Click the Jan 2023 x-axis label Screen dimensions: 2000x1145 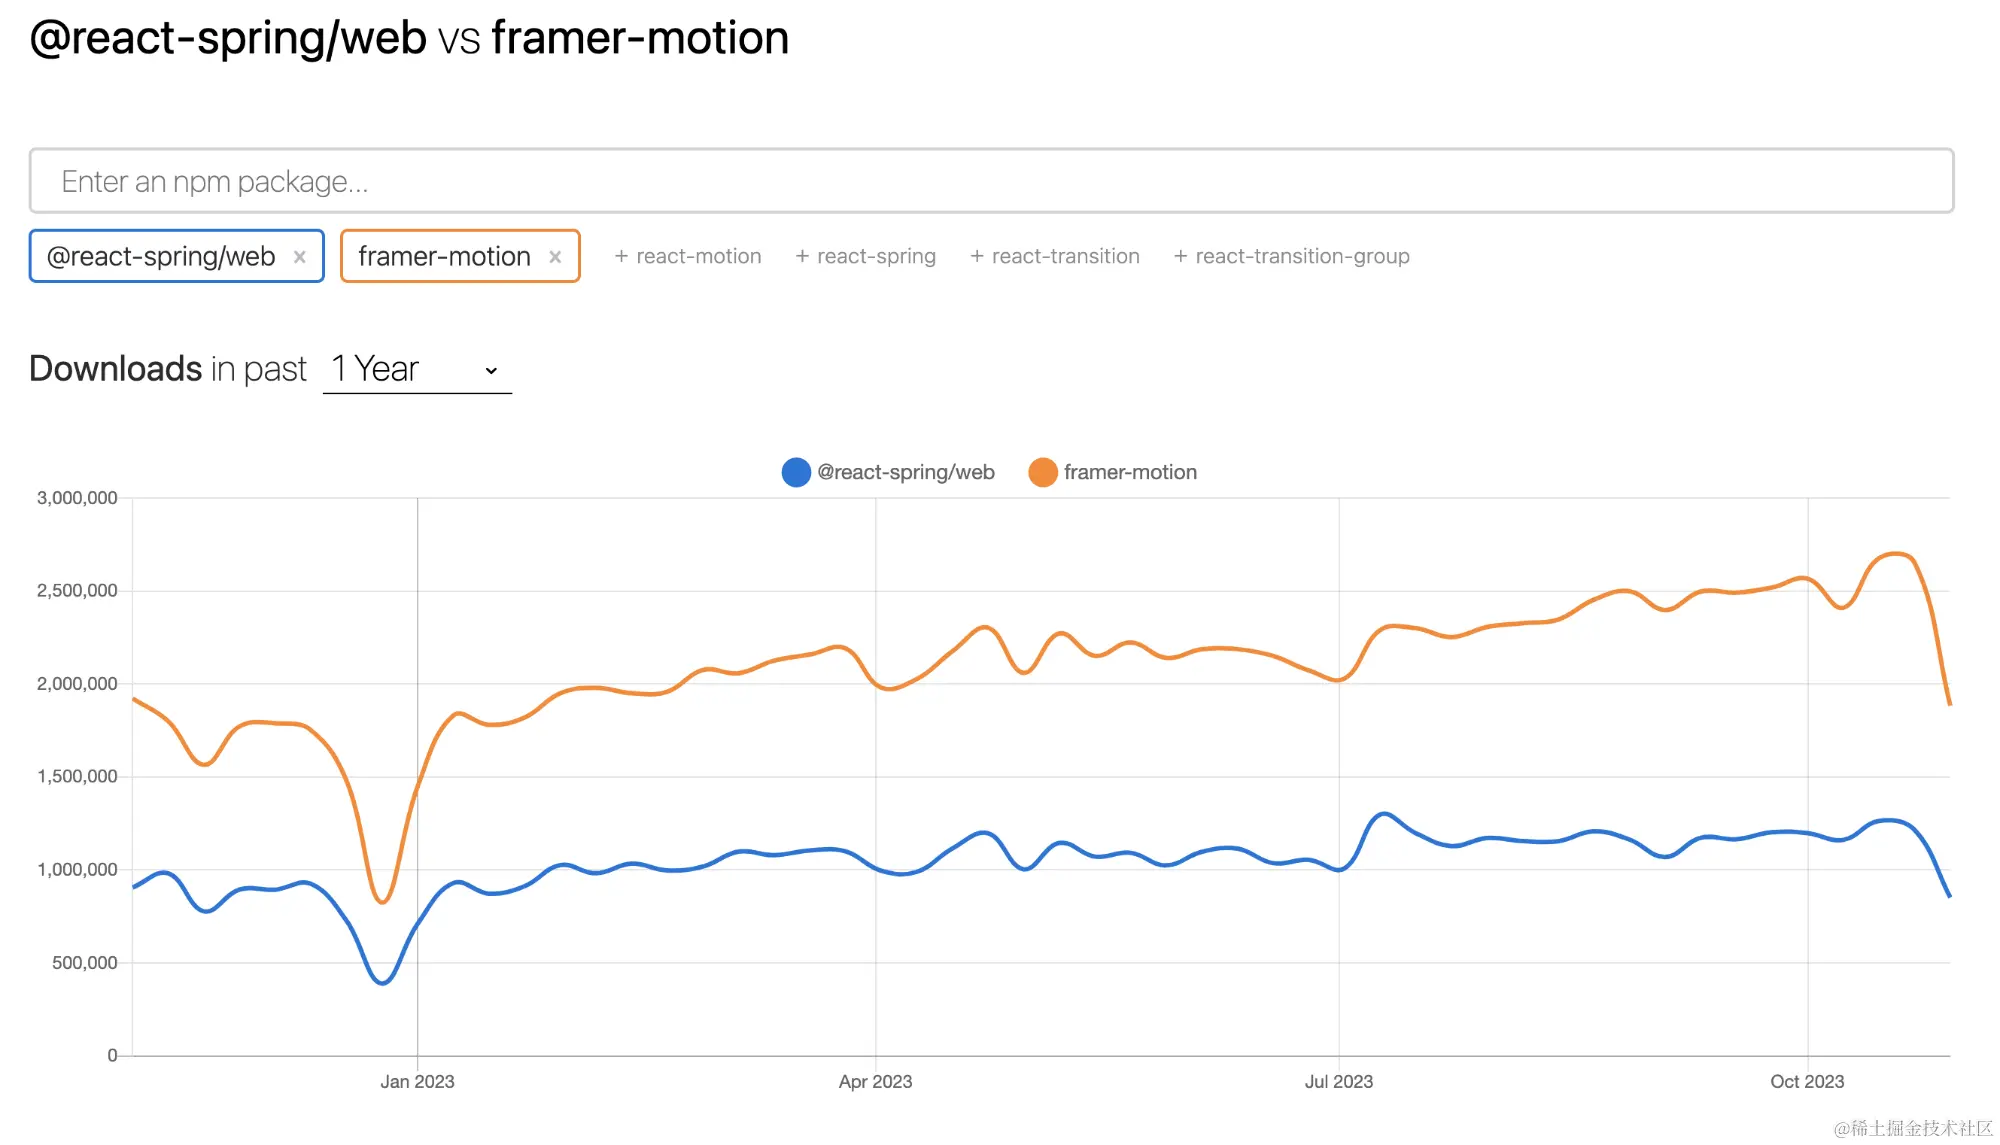[417, 1081]
